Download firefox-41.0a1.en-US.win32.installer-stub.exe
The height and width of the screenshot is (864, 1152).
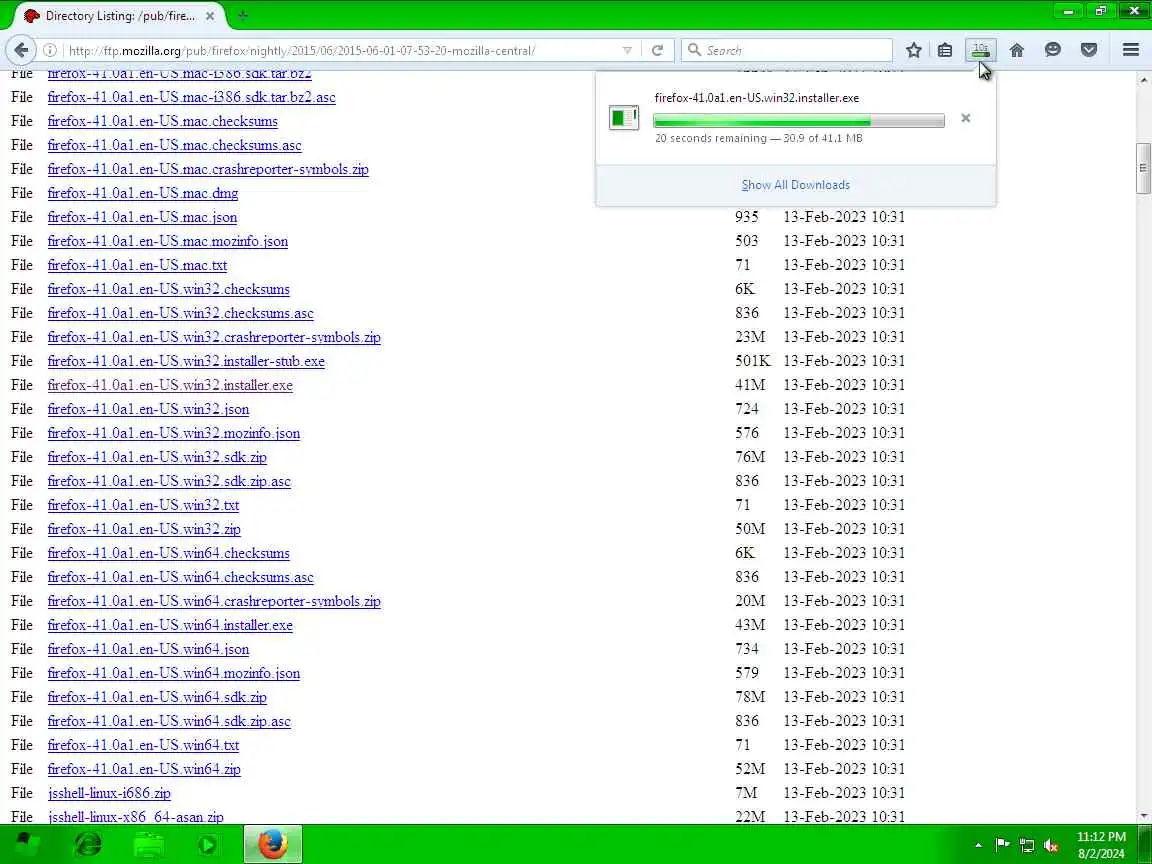pyautogui.click(x=186, y=361)
